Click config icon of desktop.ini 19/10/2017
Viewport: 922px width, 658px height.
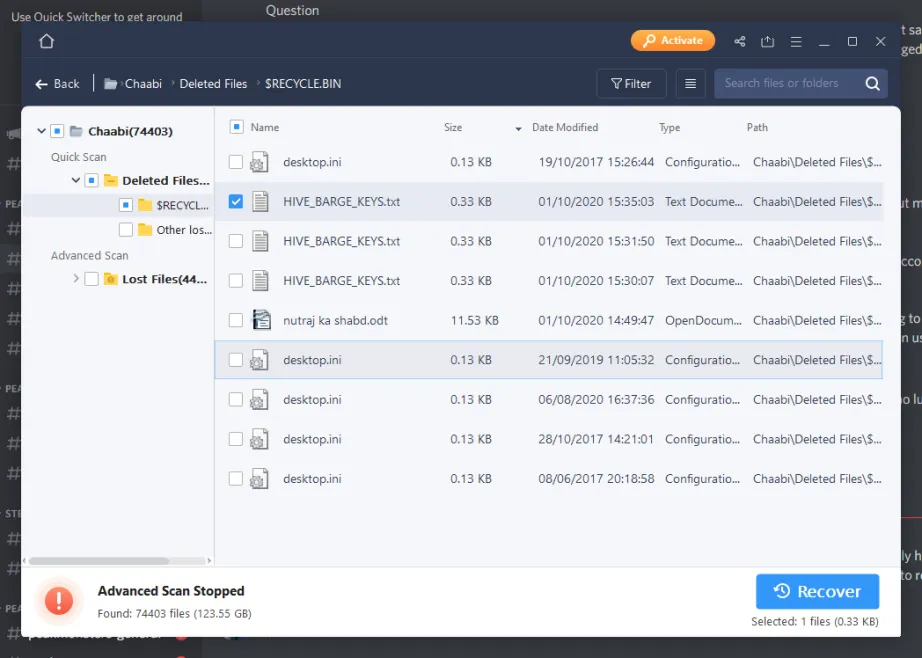click(259, 162)
